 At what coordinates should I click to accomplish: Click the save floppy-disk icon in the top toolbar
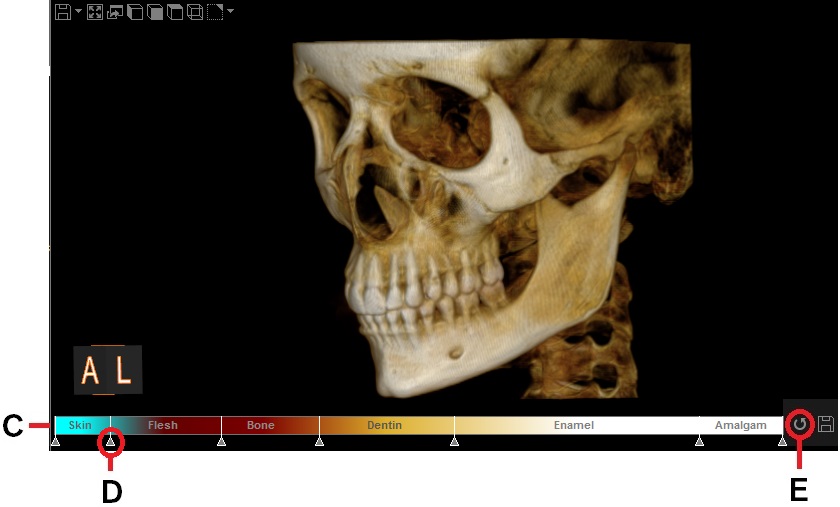pos(63,12)
